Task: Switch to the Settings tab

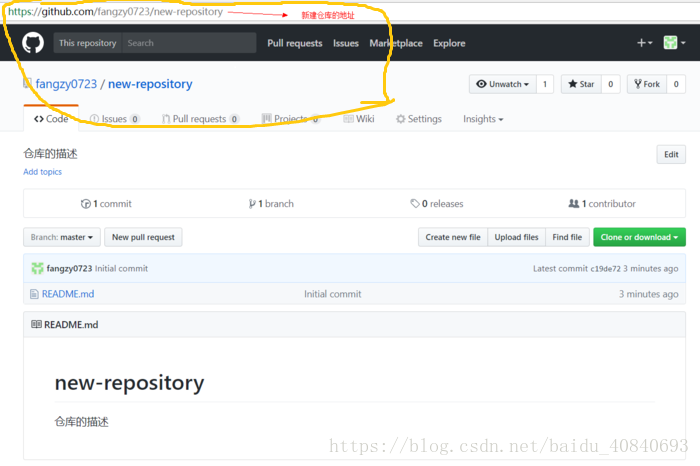Action: (x=419, y=119)
